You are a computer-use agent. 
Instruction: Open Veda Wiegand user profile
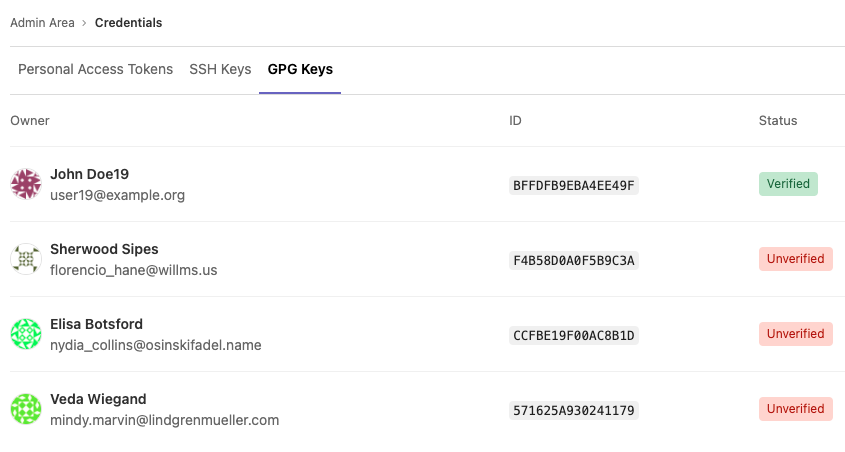98,399
